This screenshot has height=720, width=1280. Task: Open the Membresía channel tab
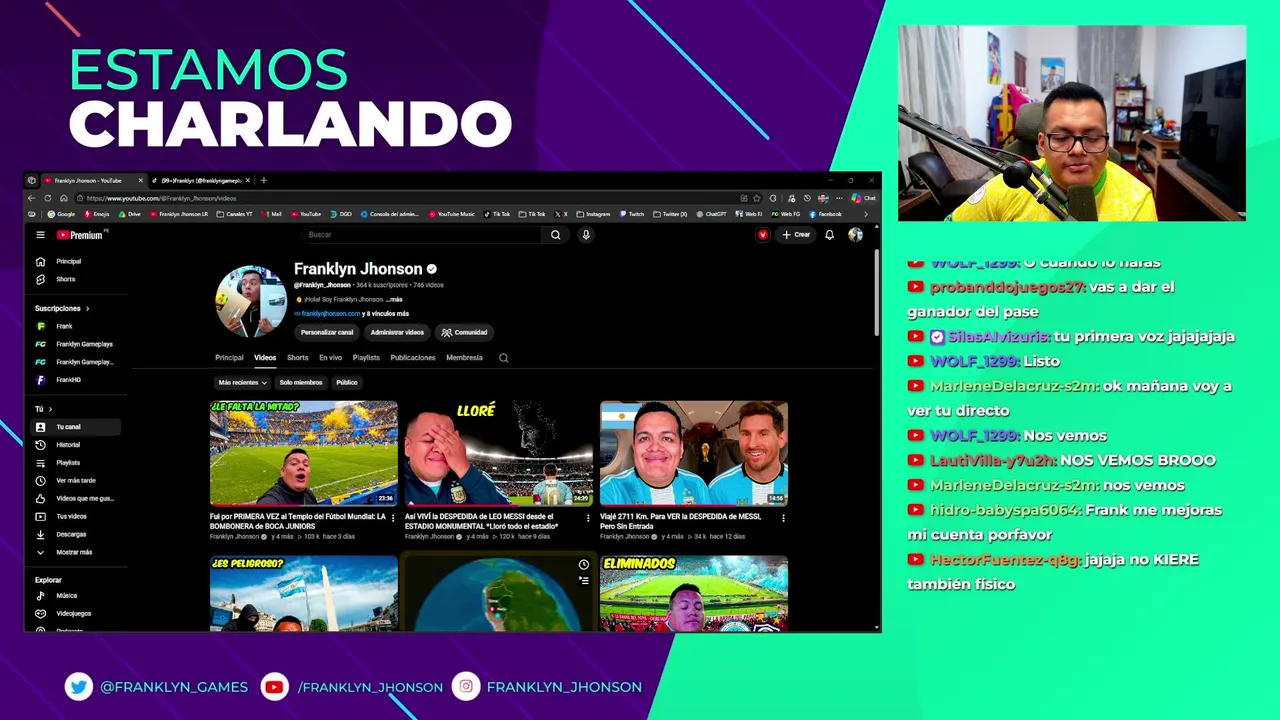(x=464, y=358)
